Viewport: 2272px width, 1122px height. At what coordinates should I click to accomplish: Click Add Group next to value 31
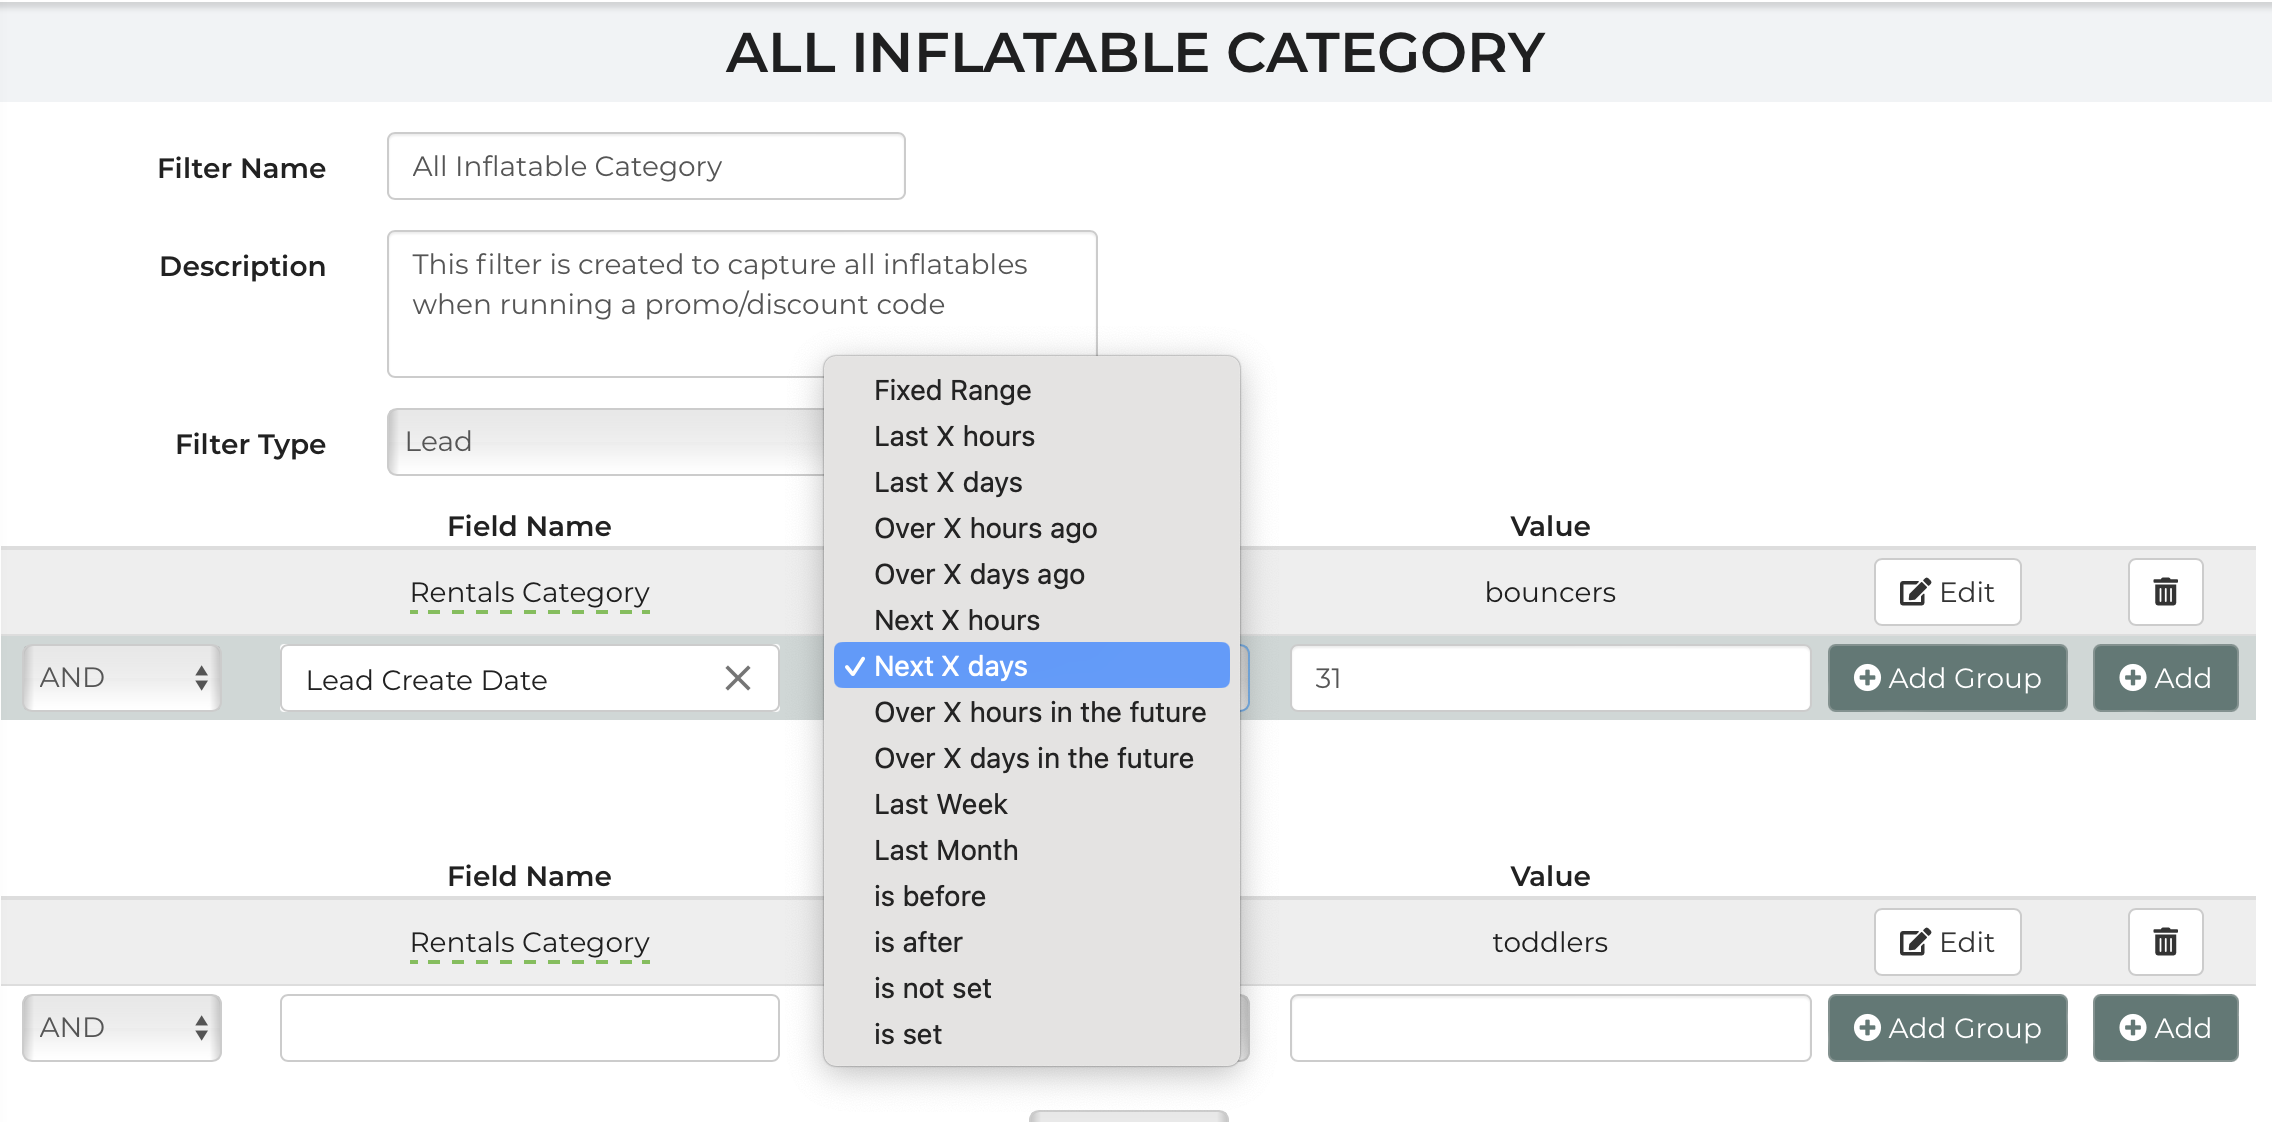pyautogui.click(x=1947, y=678)
